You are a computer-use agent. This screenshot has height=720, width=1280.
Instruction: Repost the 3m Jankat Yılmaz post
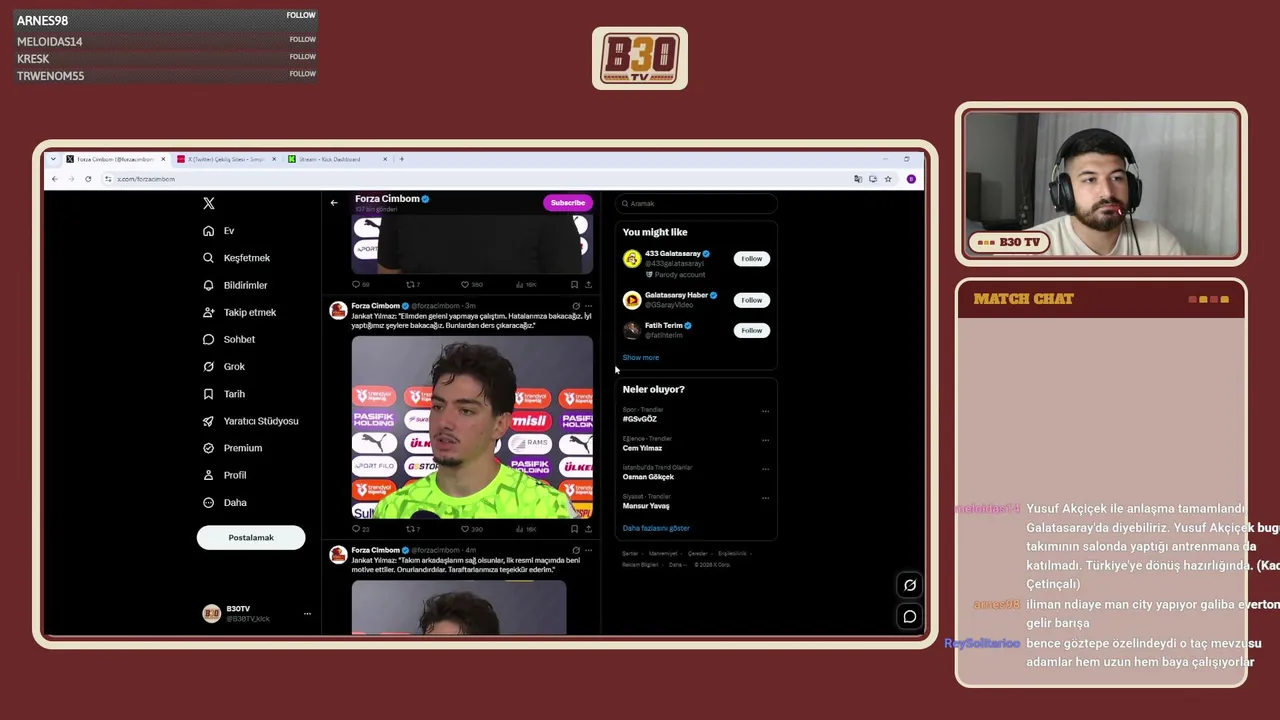pos(409,529)
